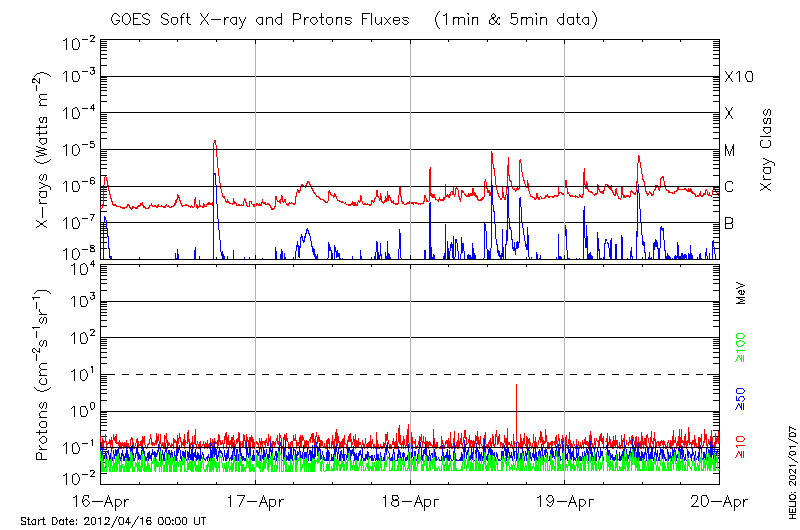Select the 18-Apr date axis label

pos(410,502)
